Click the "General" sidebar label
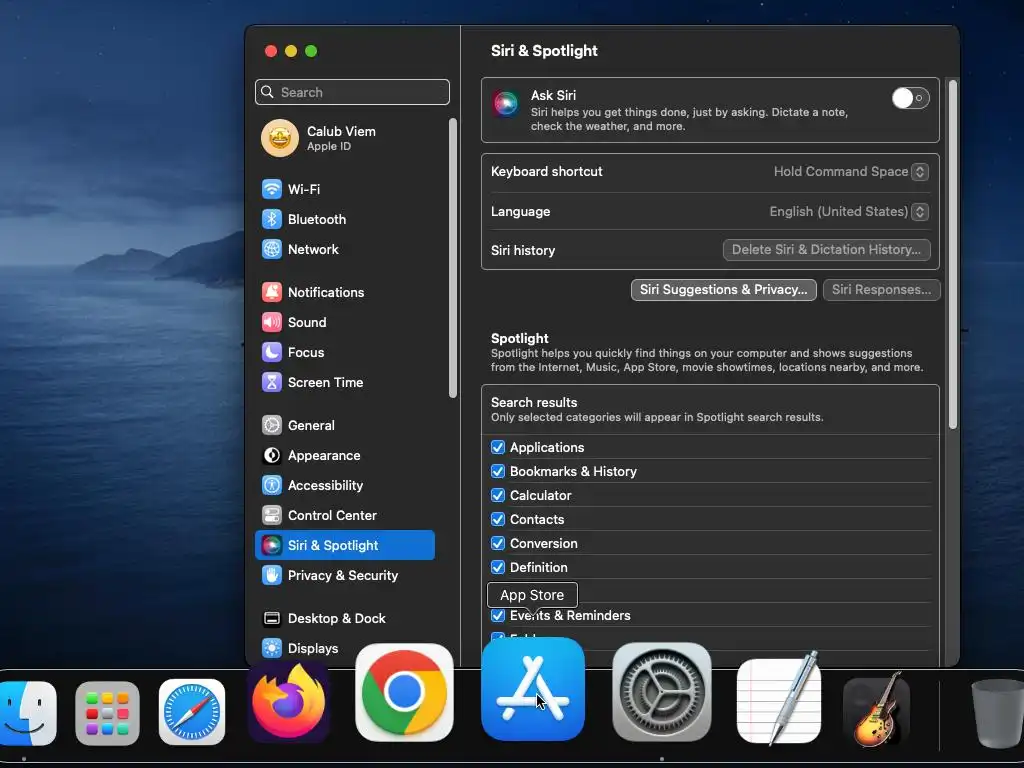This screenshot has height=768, width=1024. [311, 426]
